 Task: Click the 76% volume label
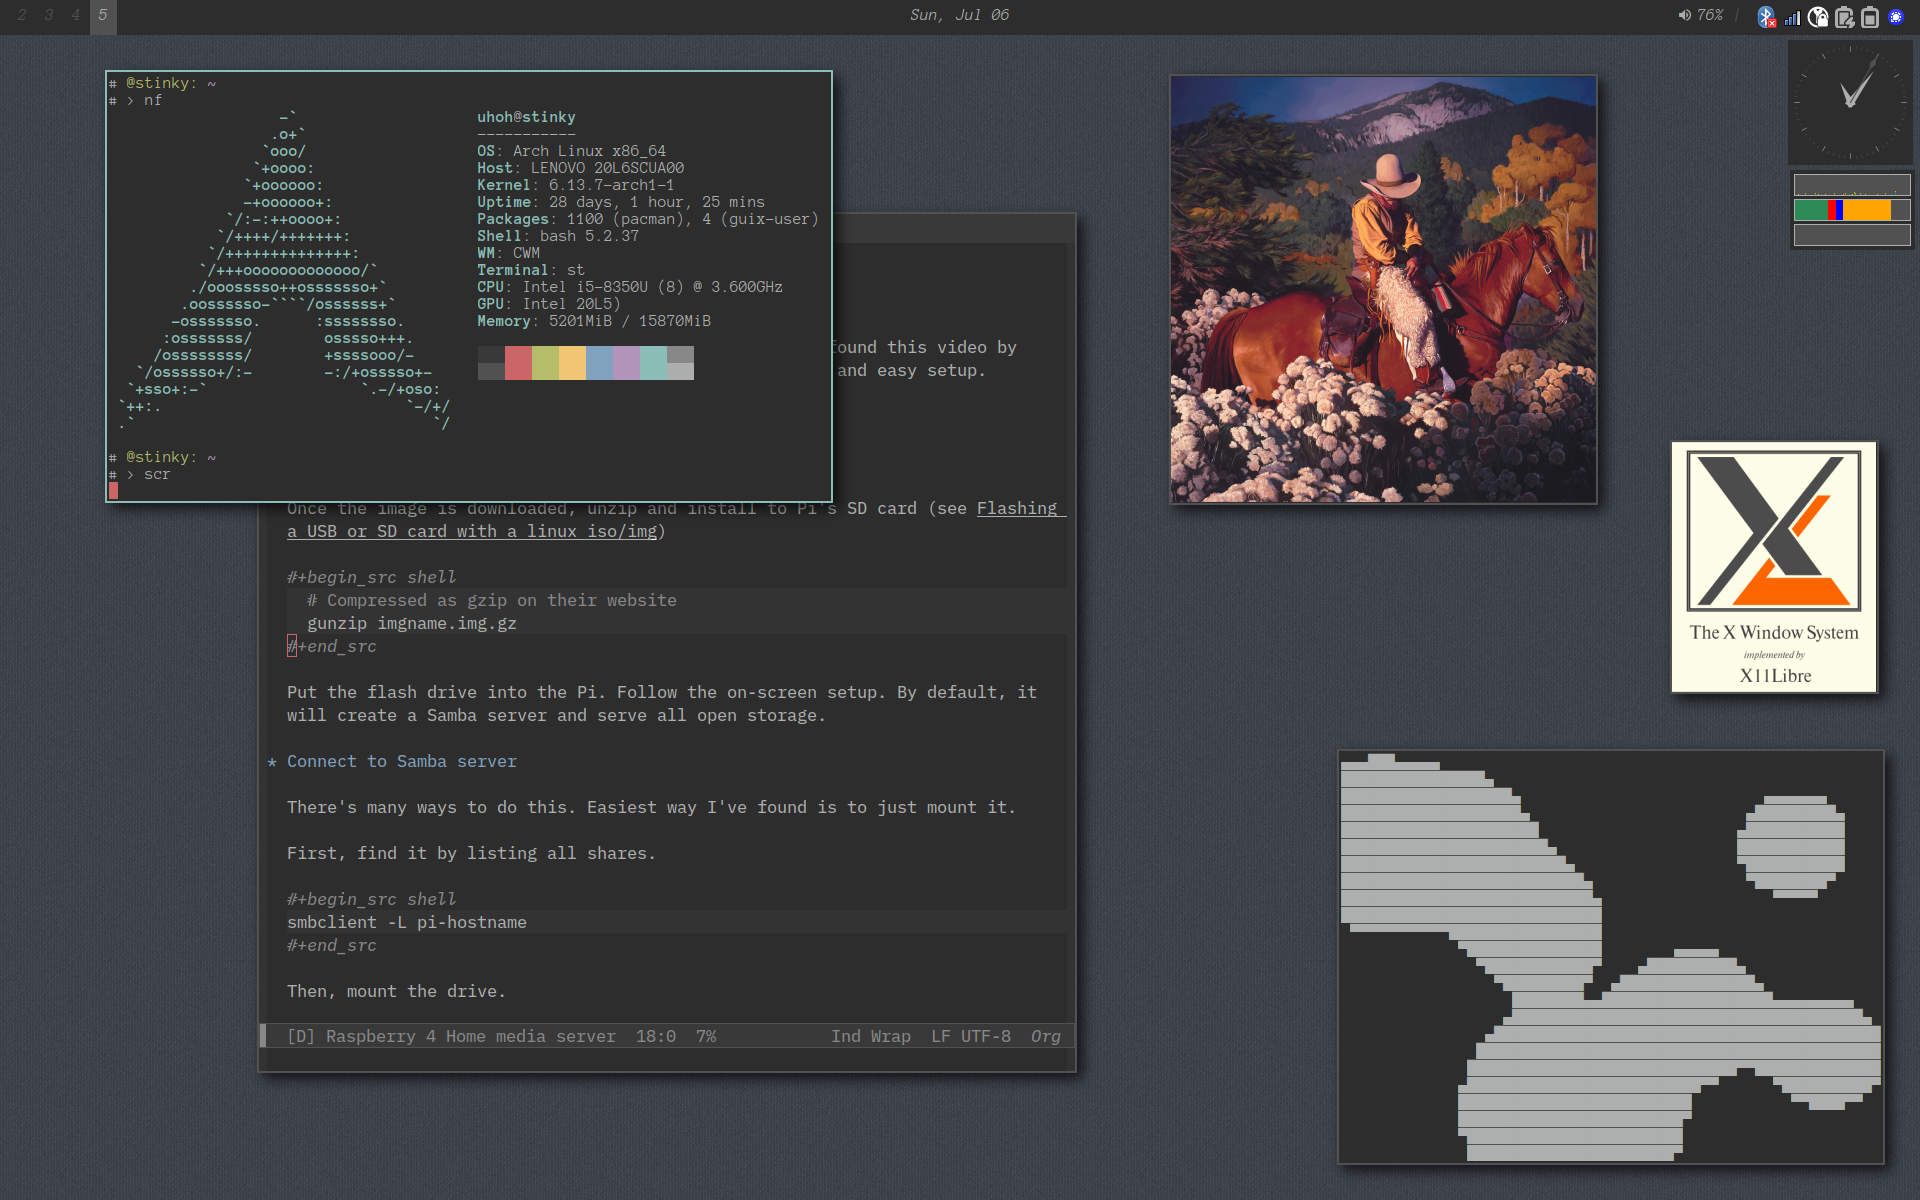pos(1710,15)
